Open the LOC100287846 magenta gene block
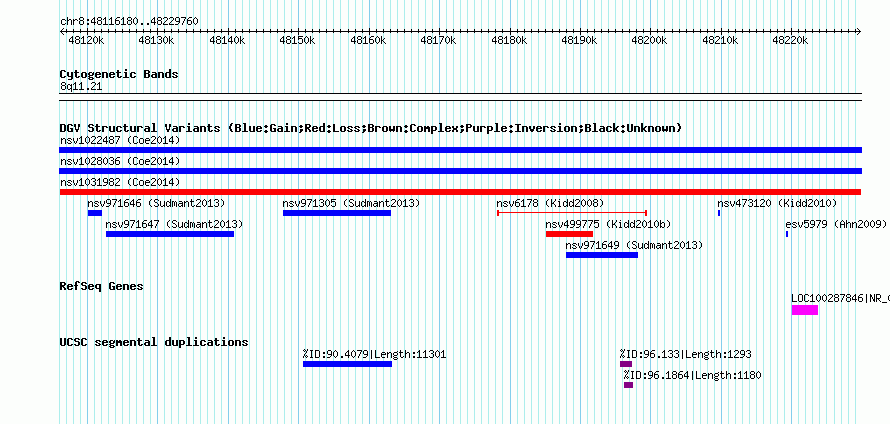The width and height of the screenshot is (890, 424). (805, 310)
